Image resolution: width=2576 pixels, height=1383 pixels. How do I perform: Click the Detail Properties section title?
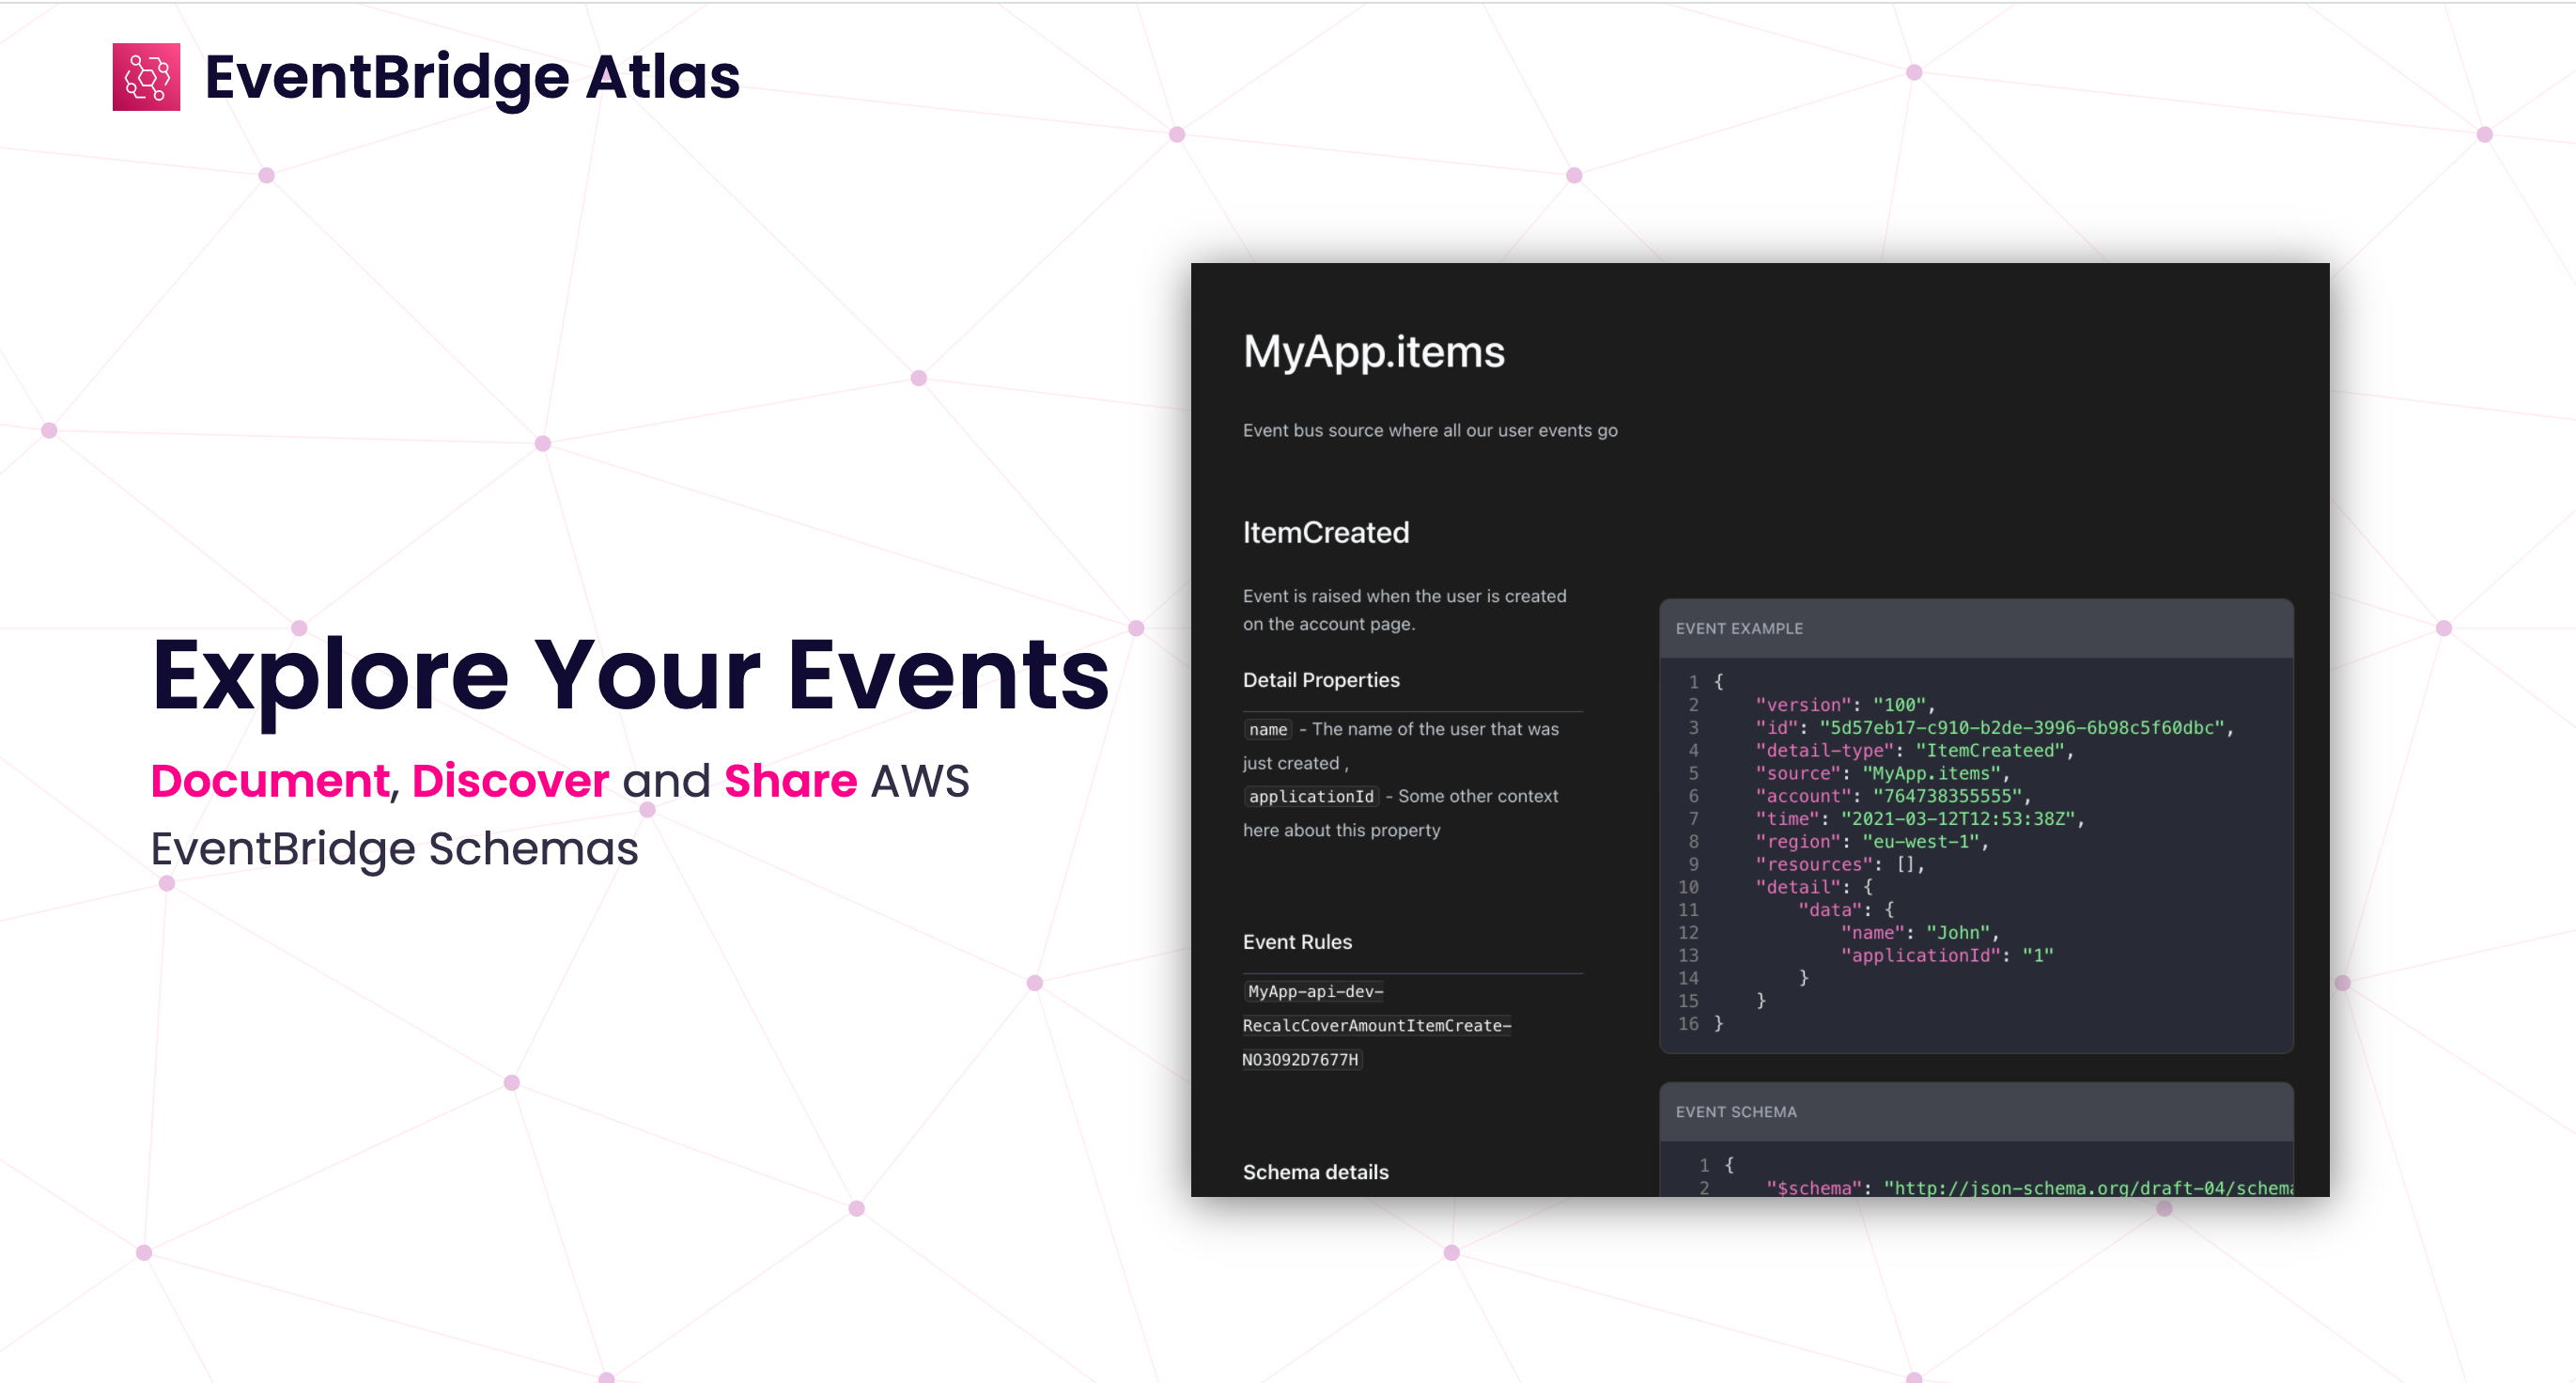coord(1320,680)
